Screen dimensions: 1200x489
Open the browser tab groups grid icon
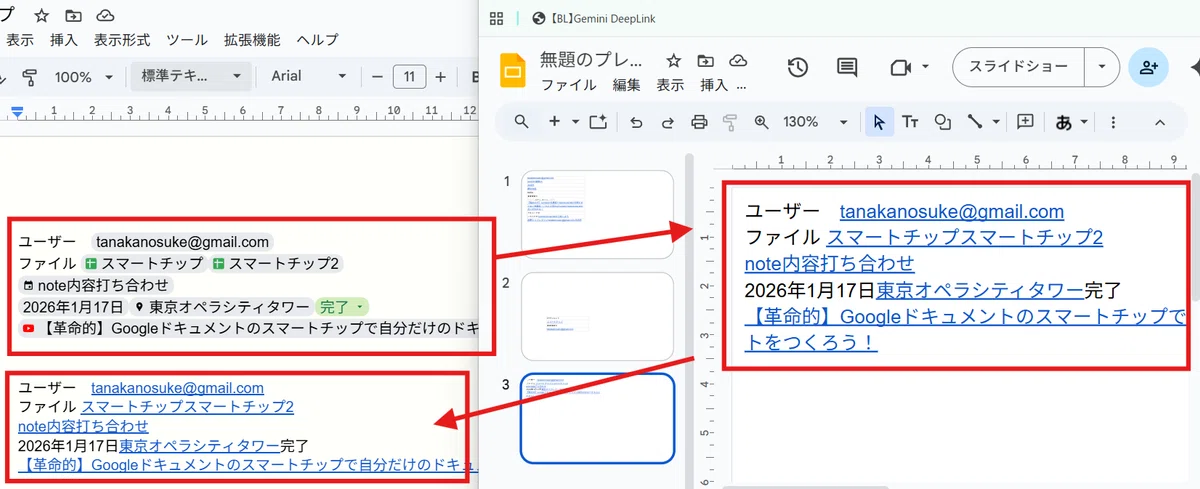[x=496, y=18]
